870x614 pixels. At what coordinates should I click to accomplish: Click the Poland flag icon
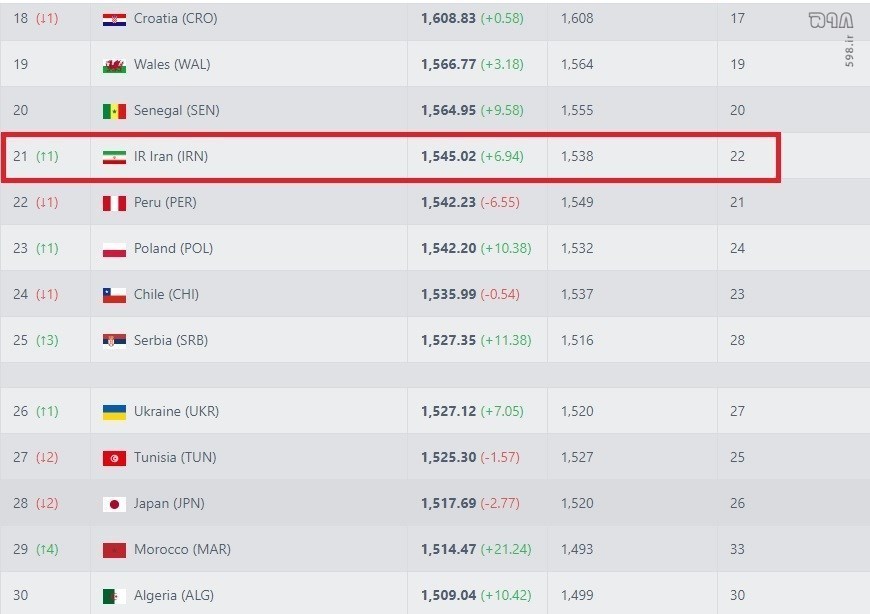[x=114, y=249]
